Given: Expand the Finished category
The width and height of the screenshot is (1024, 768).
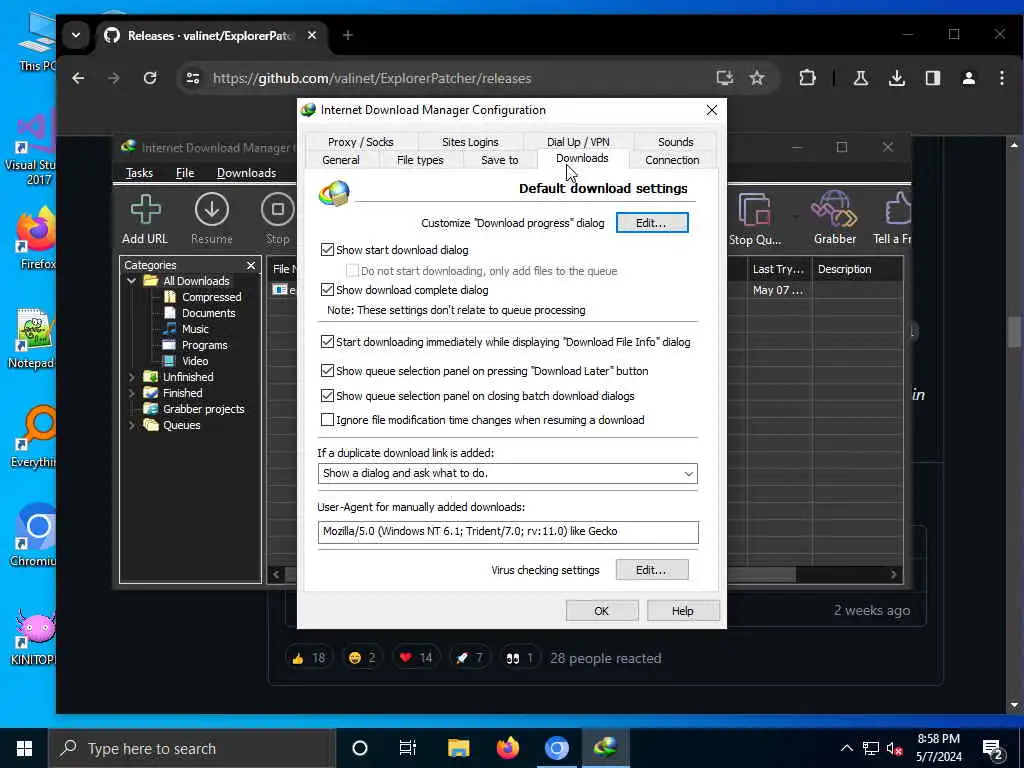Looking at the screenshot, I should [x=131, y=393].
